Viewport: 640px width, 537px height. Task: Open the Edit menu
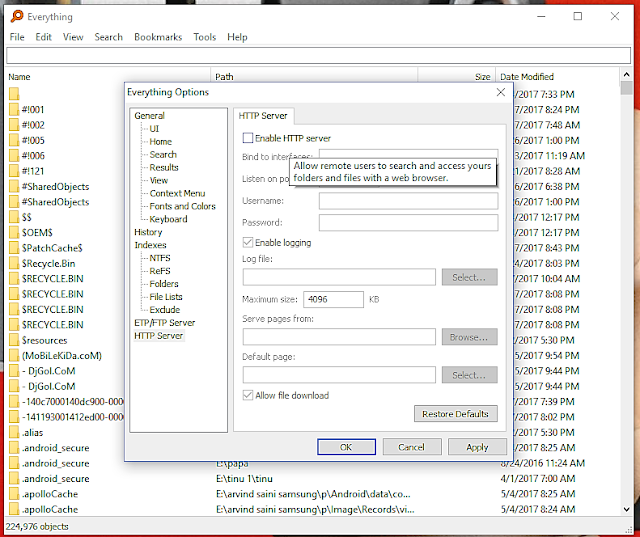click(43, 37)
